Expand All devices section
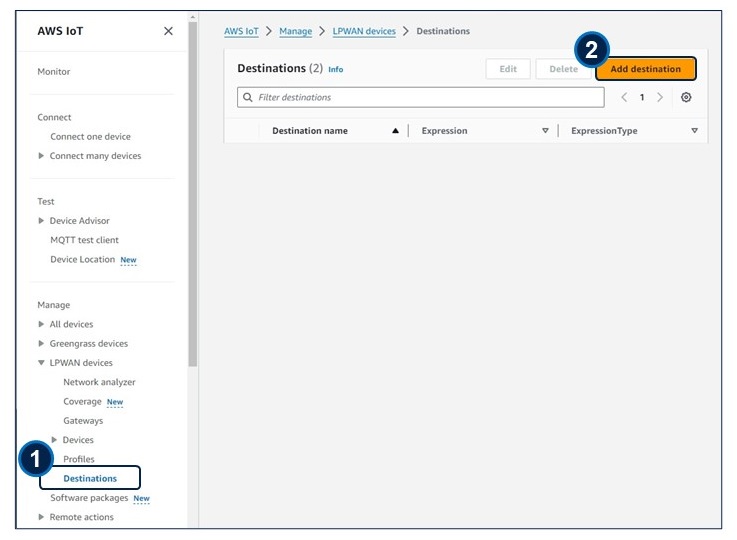Screen dimensions: 737x540 (41, 324)
